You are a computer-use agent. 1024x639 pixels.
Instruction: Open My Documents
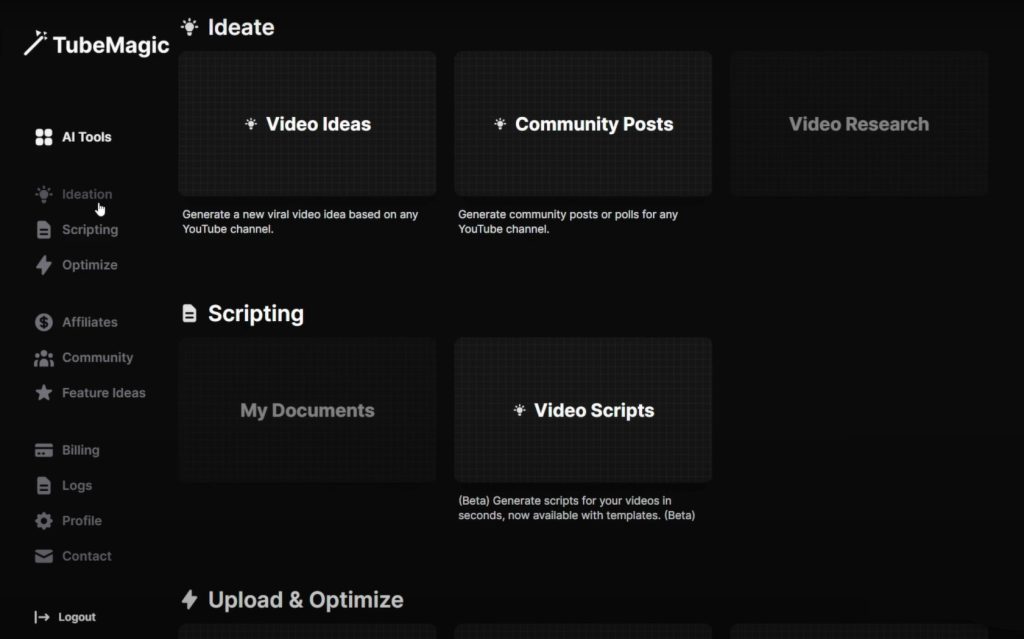pyautogui.click(x=307, y=410)
